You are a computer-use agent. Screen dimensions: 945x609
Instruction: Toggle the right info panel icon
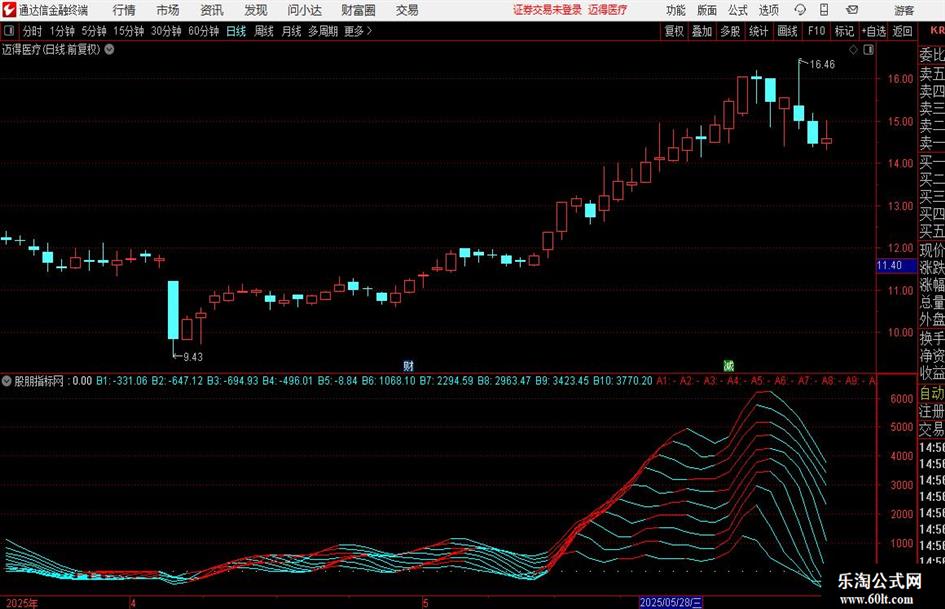(868, 50)
